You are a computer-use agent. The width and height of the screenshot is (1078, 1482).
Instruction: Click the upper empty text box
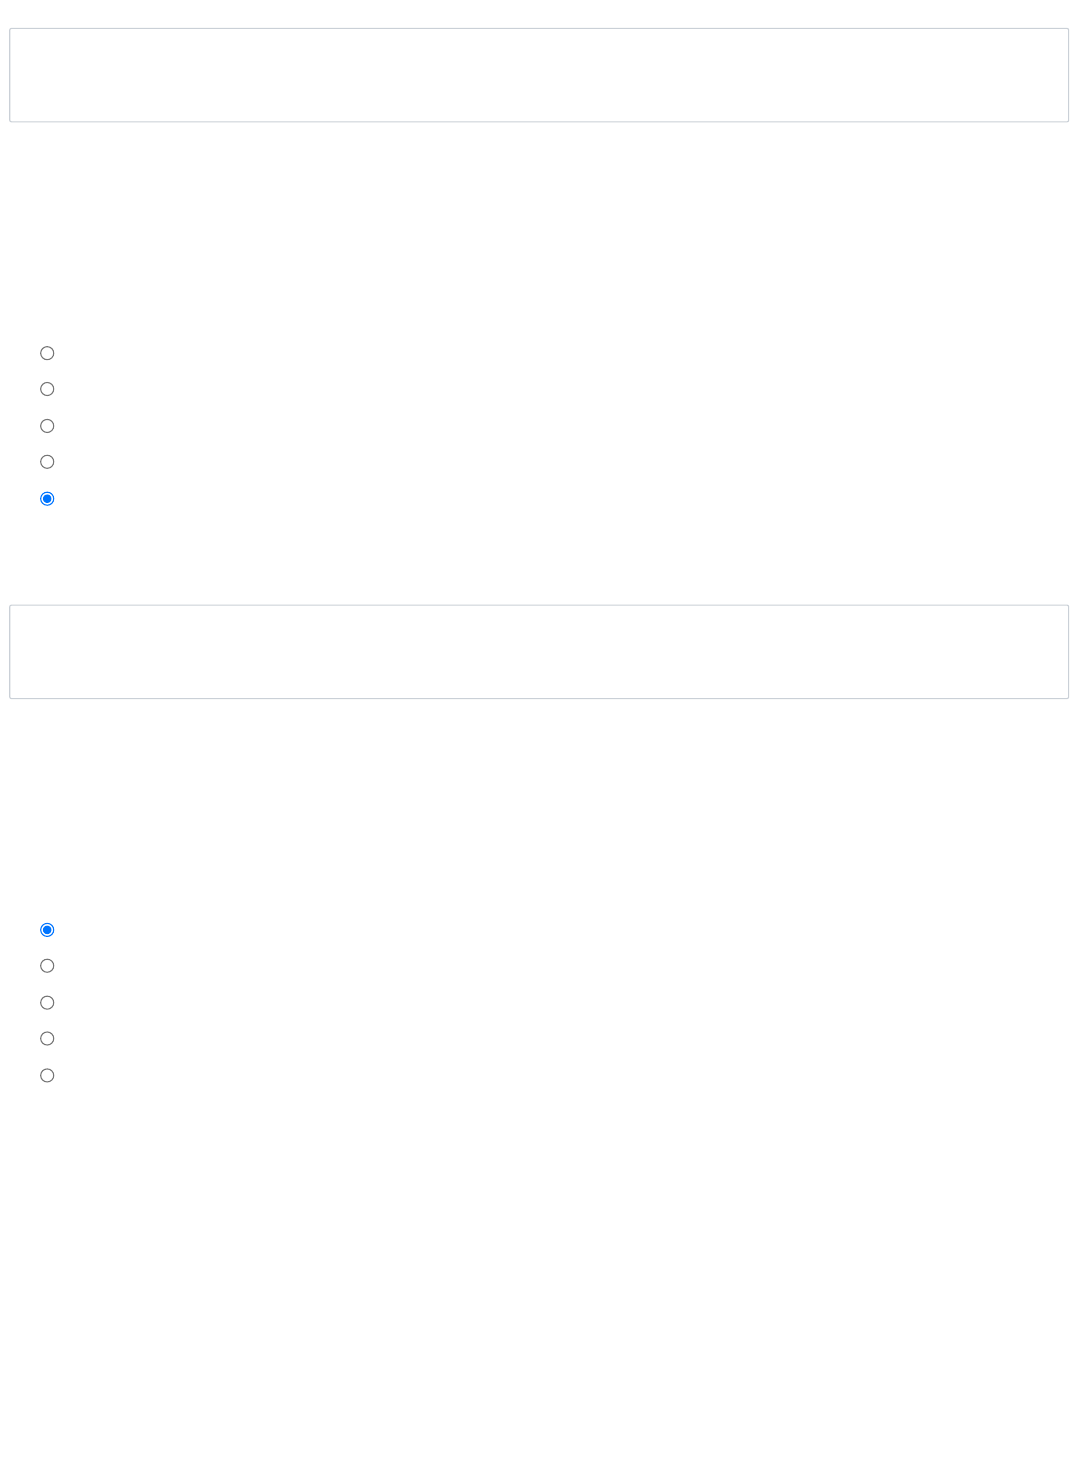[x=538, y=75]
